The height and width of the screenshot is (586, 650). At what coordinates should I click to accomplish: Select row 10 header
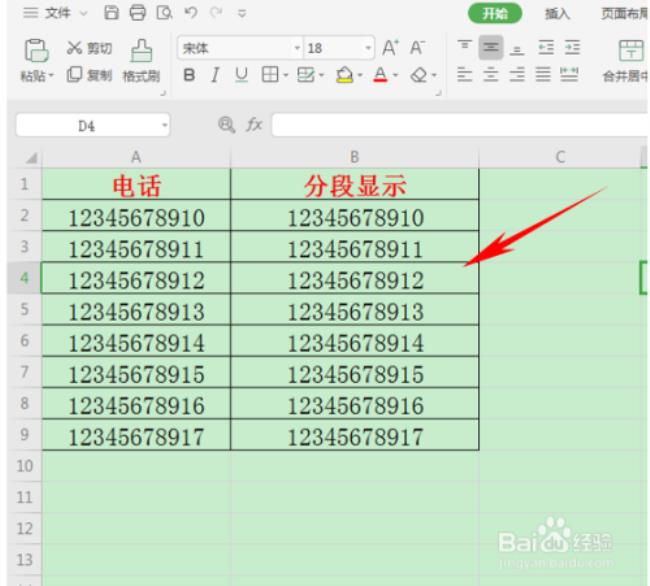point(24,466)
